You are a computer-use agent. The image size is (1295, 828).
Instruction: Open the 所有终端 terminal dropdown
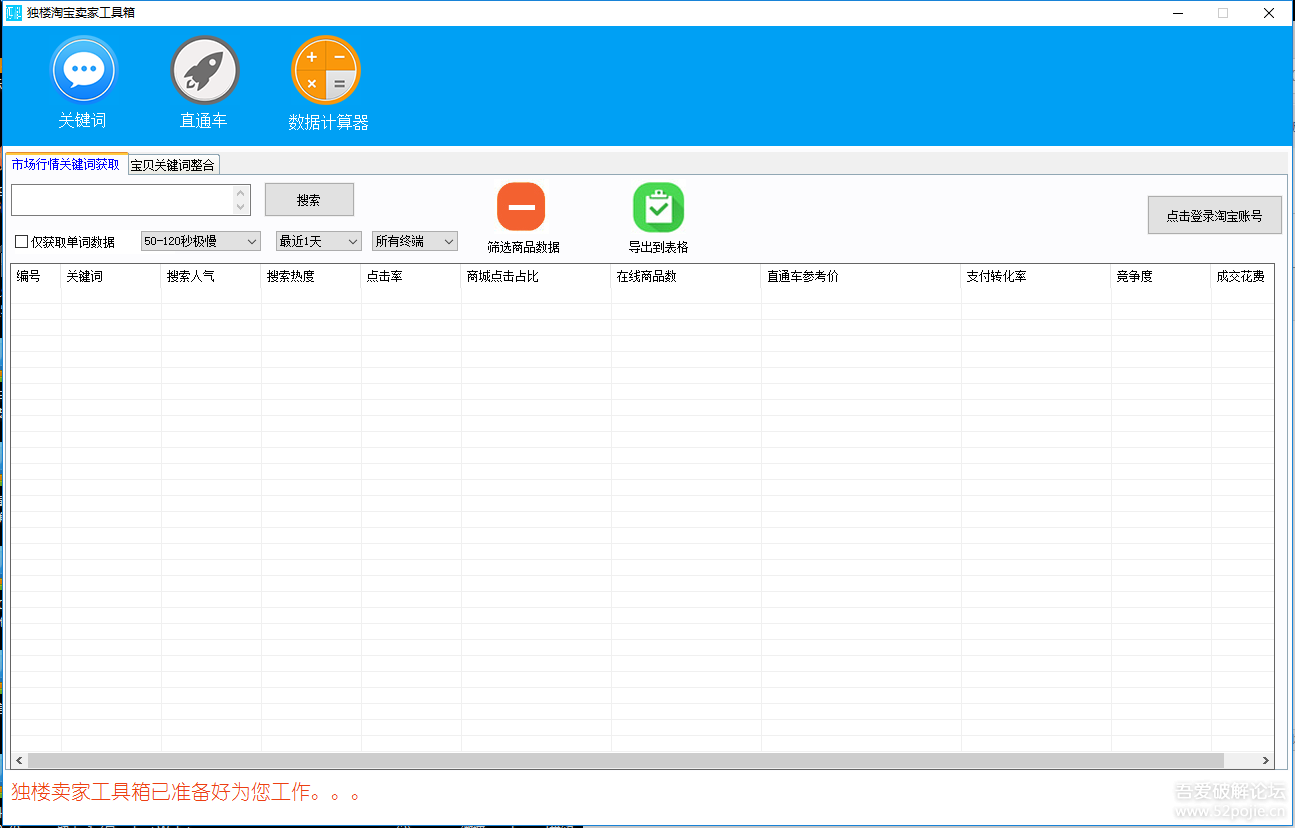pos(415,241)
